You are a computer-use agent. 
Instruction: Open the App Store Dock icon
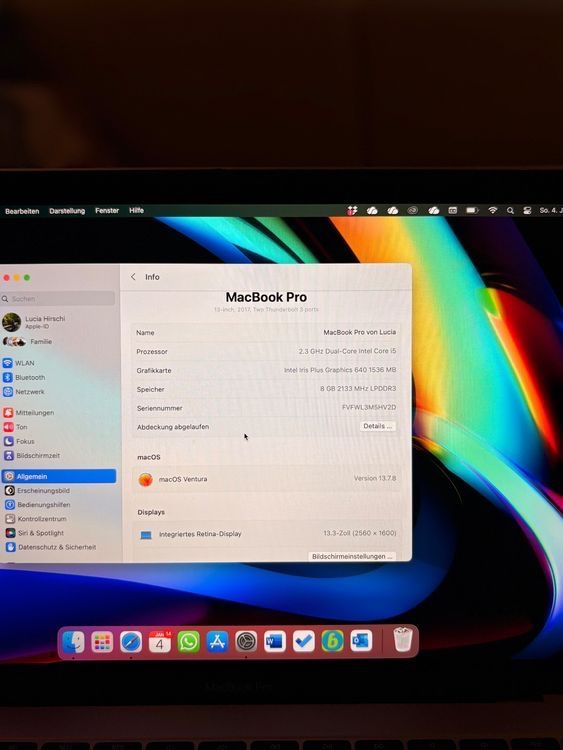[217, 641]
